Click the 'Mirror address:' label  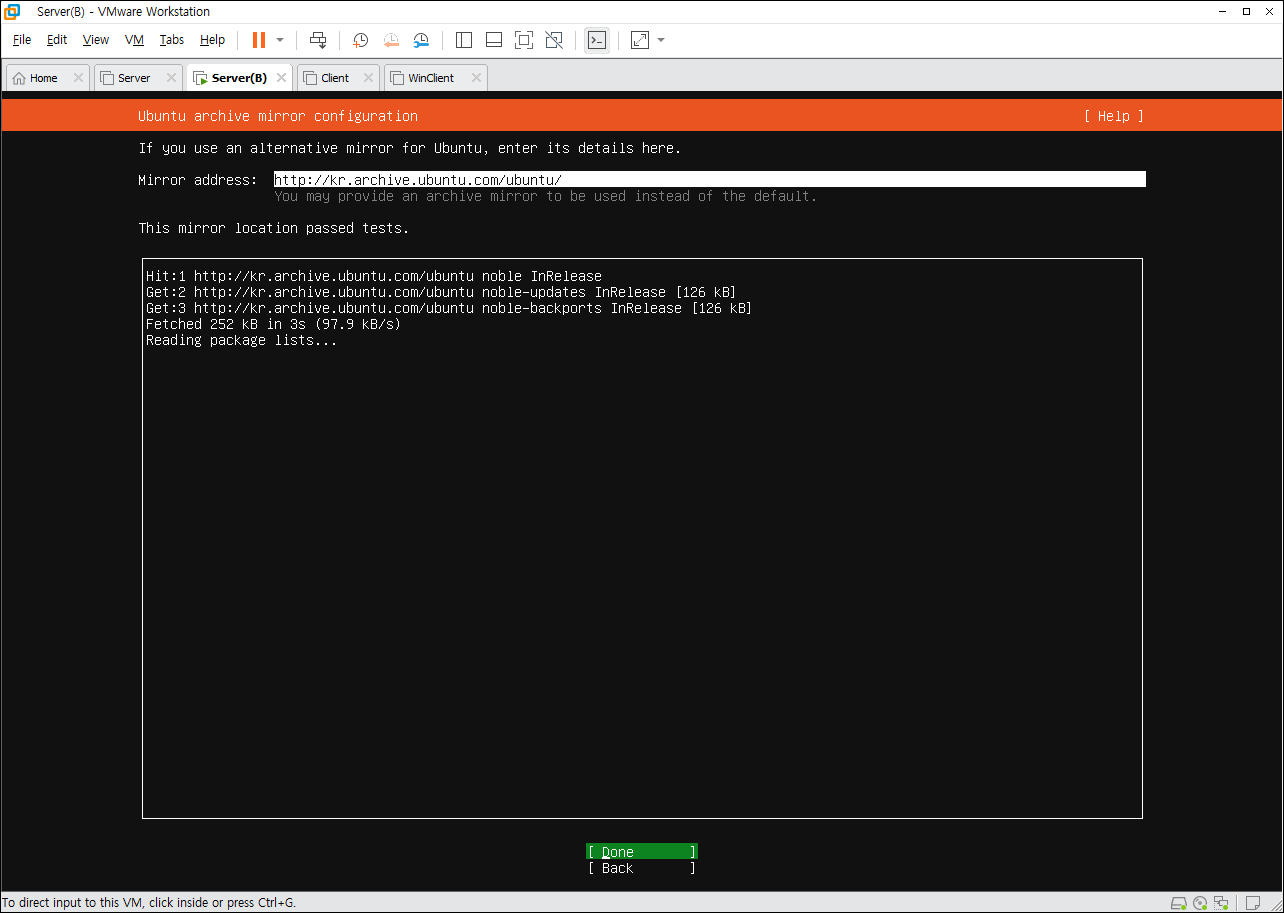click(x=198, y=180)
